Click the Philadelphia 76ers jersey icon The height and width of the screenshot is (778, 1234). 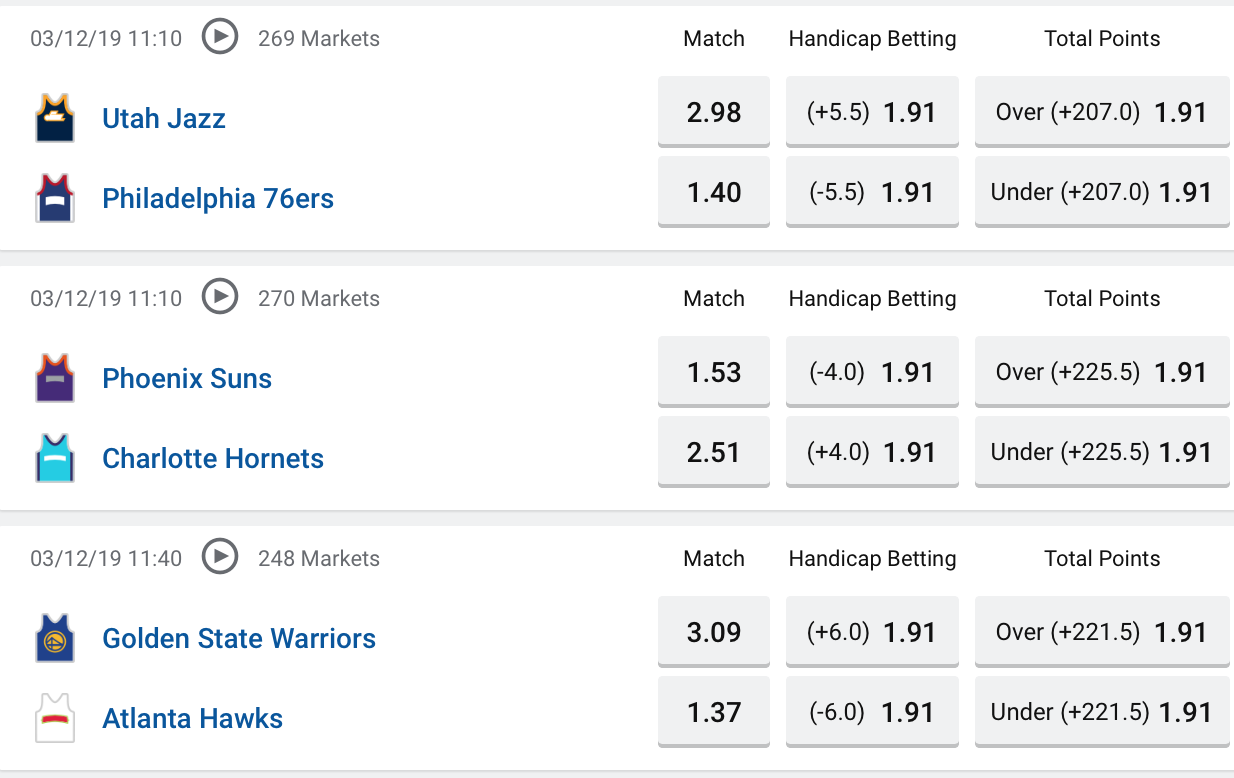pyautogui.click(x=55, y=198)
